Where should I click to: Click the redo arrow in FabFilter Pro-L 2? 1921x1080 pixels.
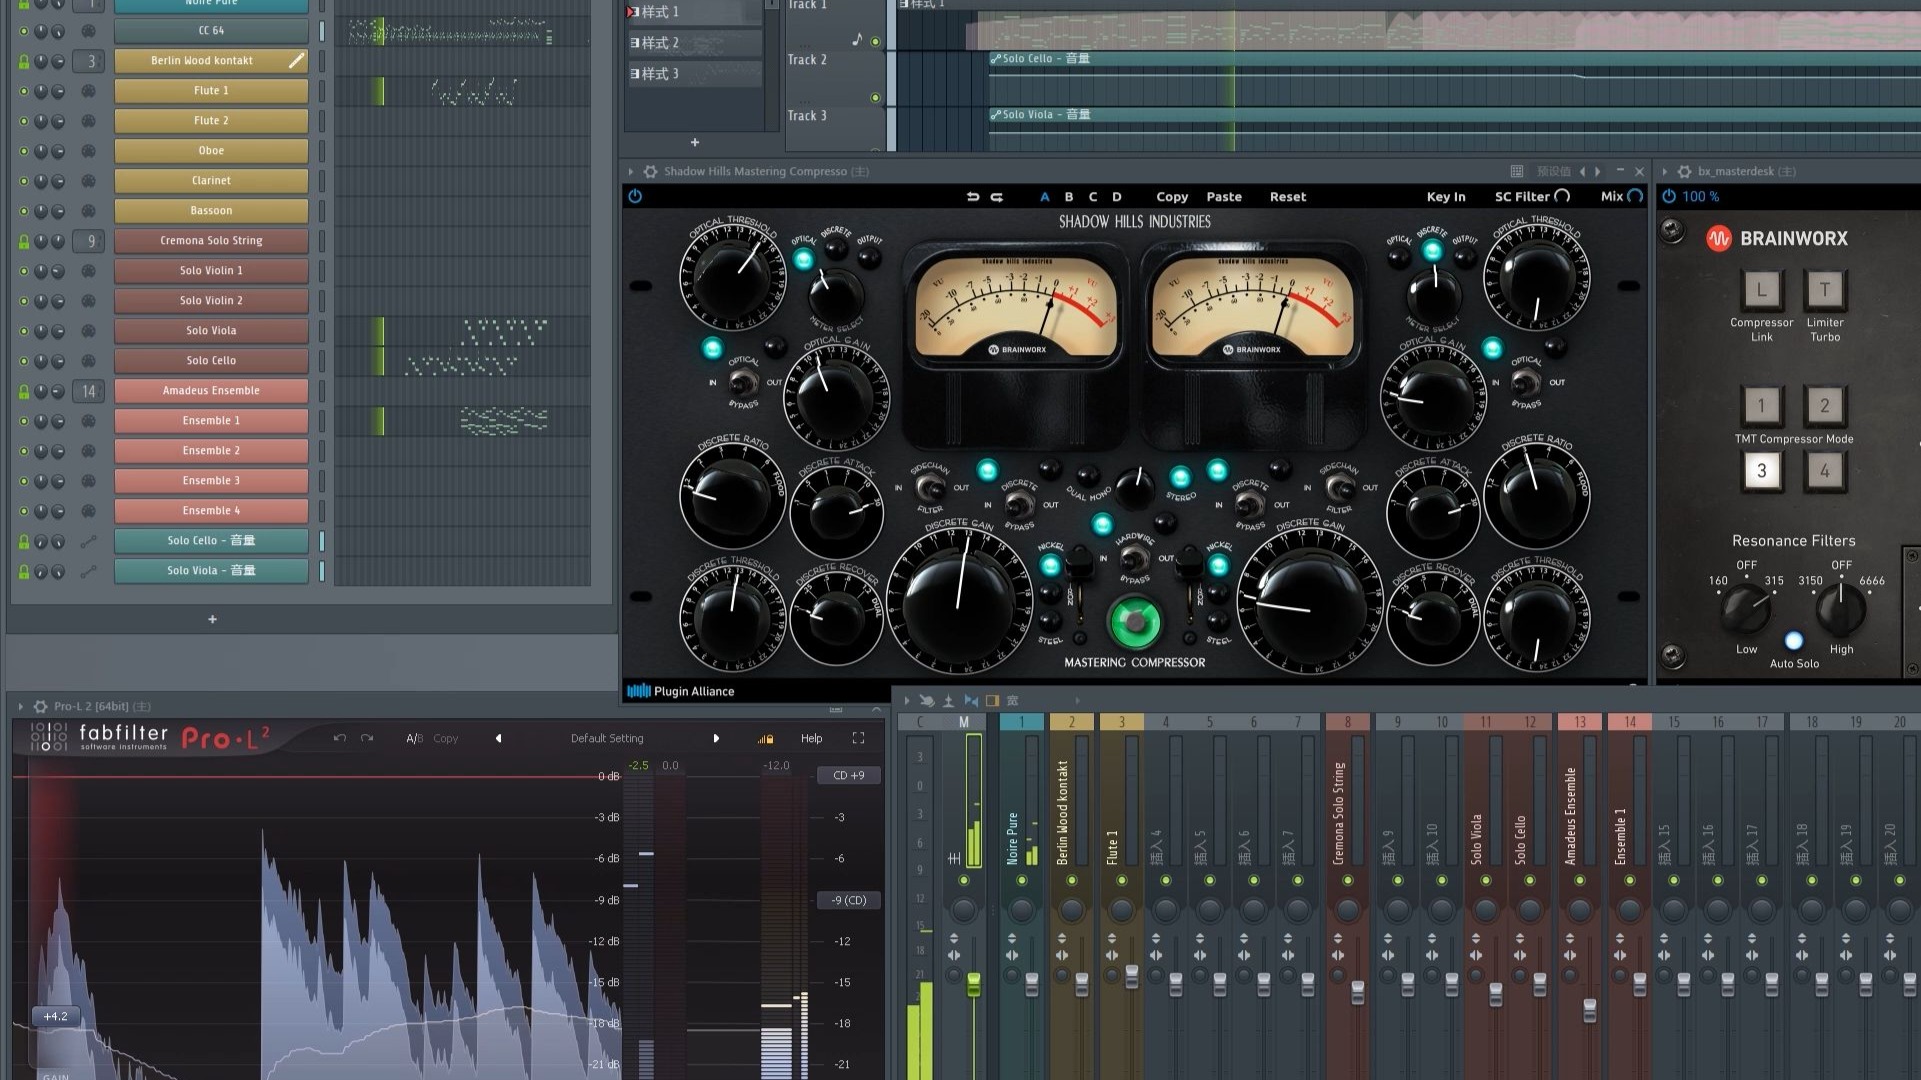(x=367, y=738)
